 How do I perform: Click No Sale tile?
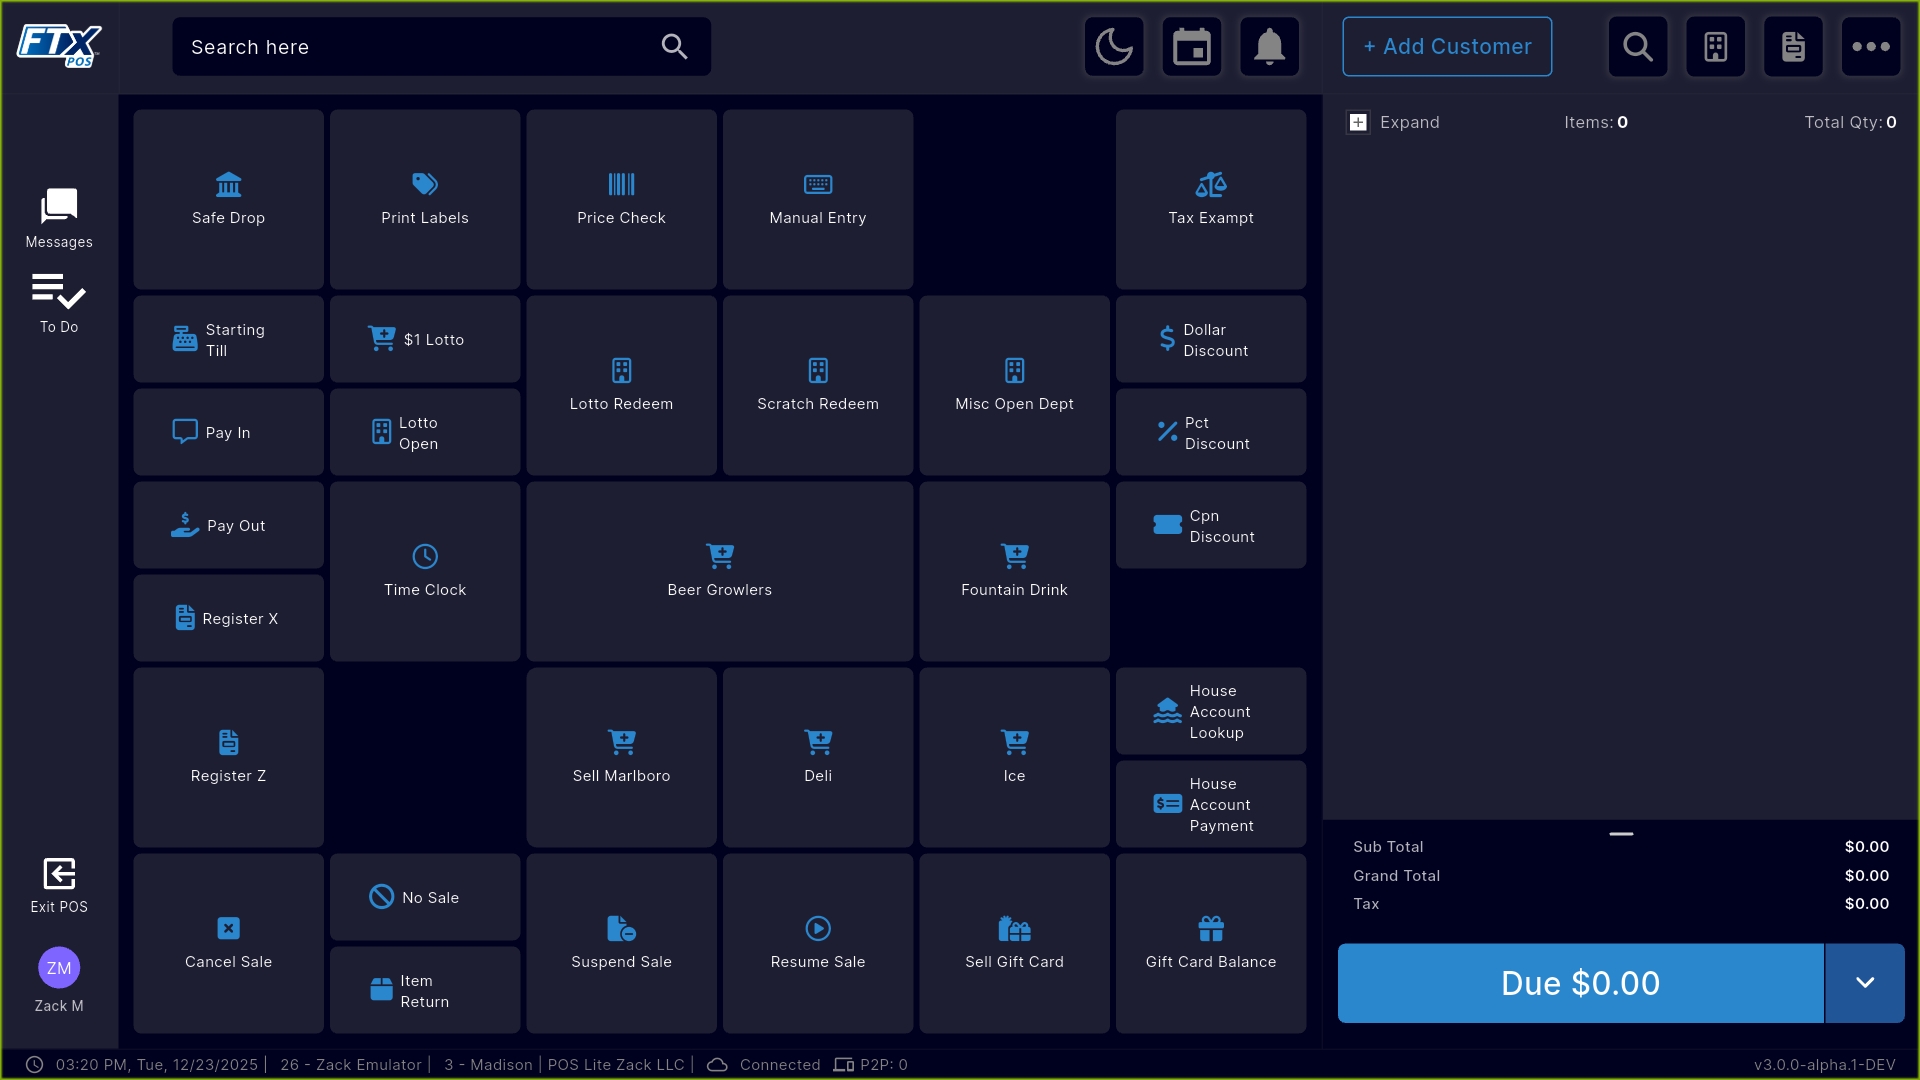point(425,897)
